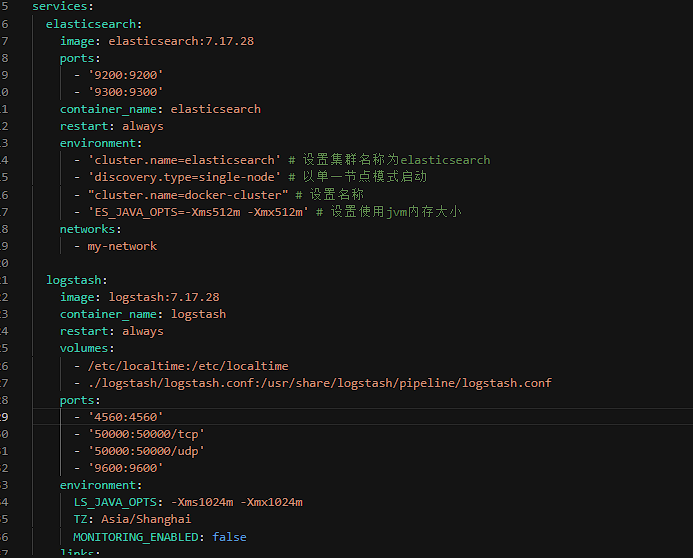Click the port mapping '50000:50000/udp'
Image resolution: width=693 pixels, height=558 pixels.
(x=146, y=451)
